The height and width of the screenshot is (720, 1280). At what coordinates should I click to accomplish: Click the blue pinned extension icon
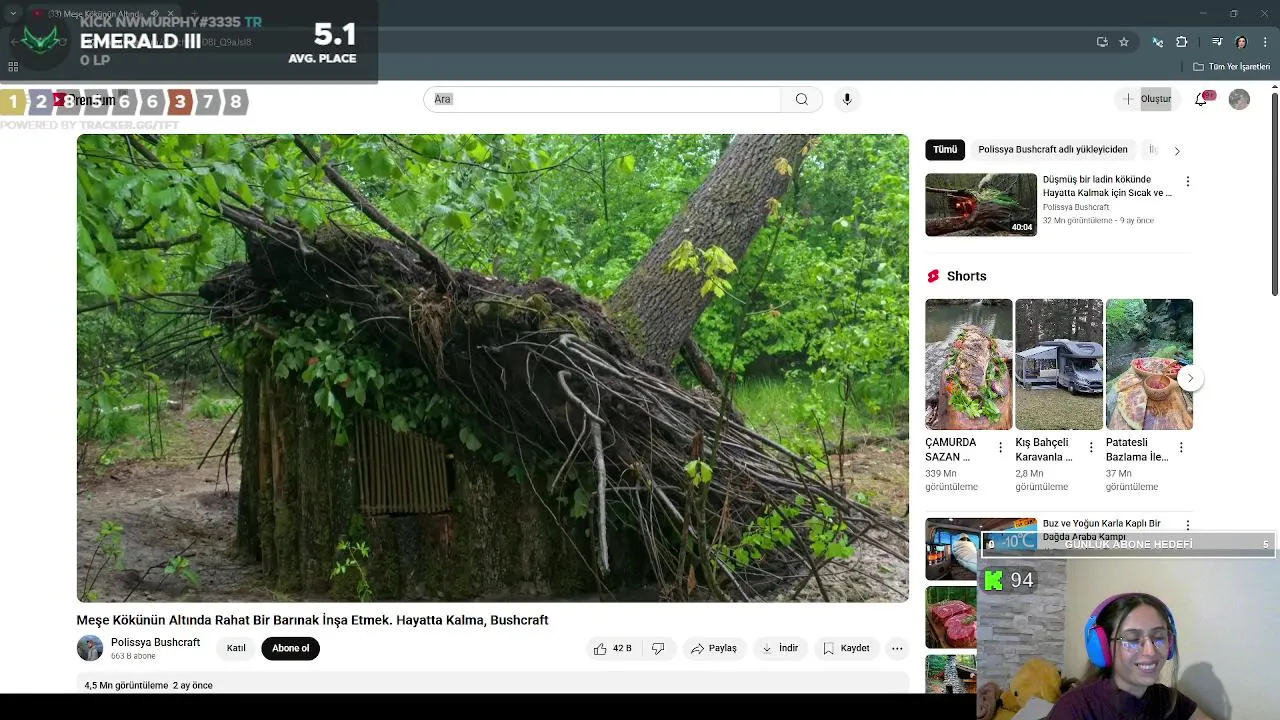click(1158, 42)
